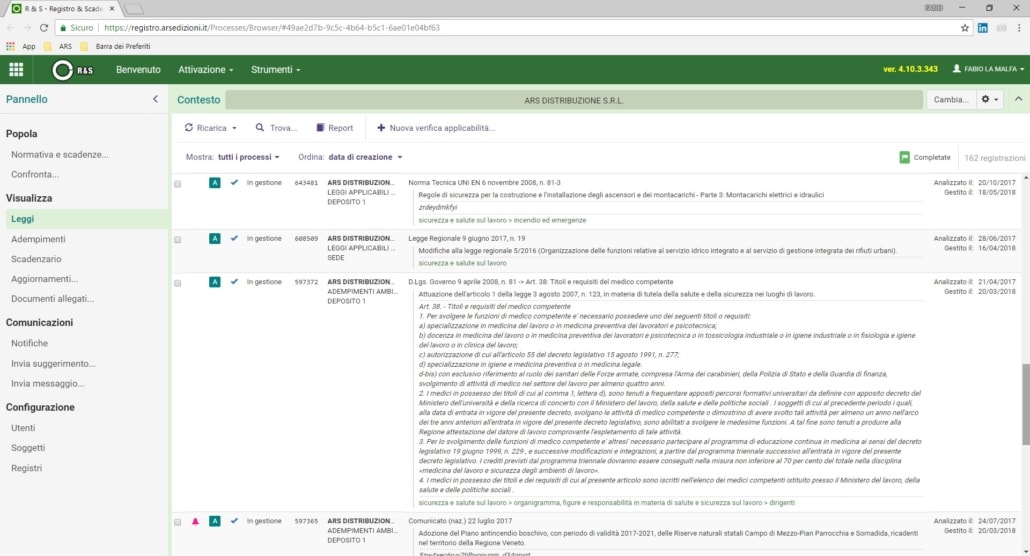Open Notifiche in the sidebar
Screen dimensions: 1030x556
[30, 343]
